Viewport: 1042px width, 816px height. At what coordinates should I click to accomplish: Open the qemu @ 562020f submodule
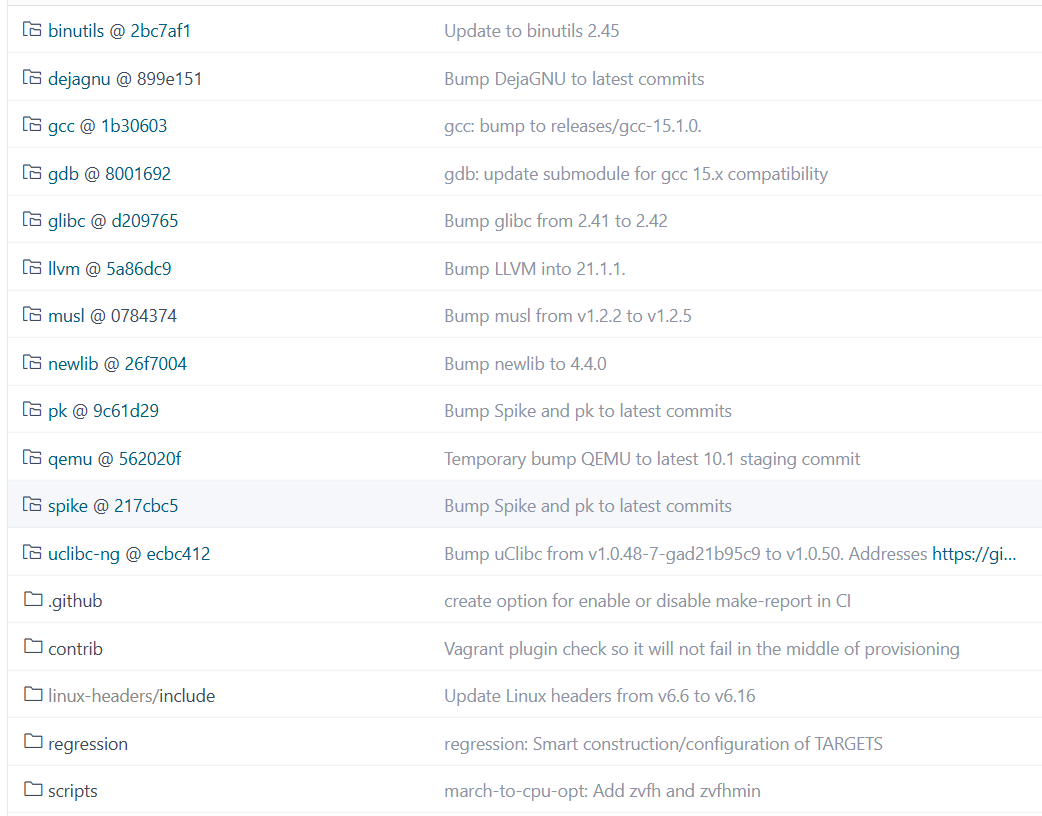pos(114,459)
